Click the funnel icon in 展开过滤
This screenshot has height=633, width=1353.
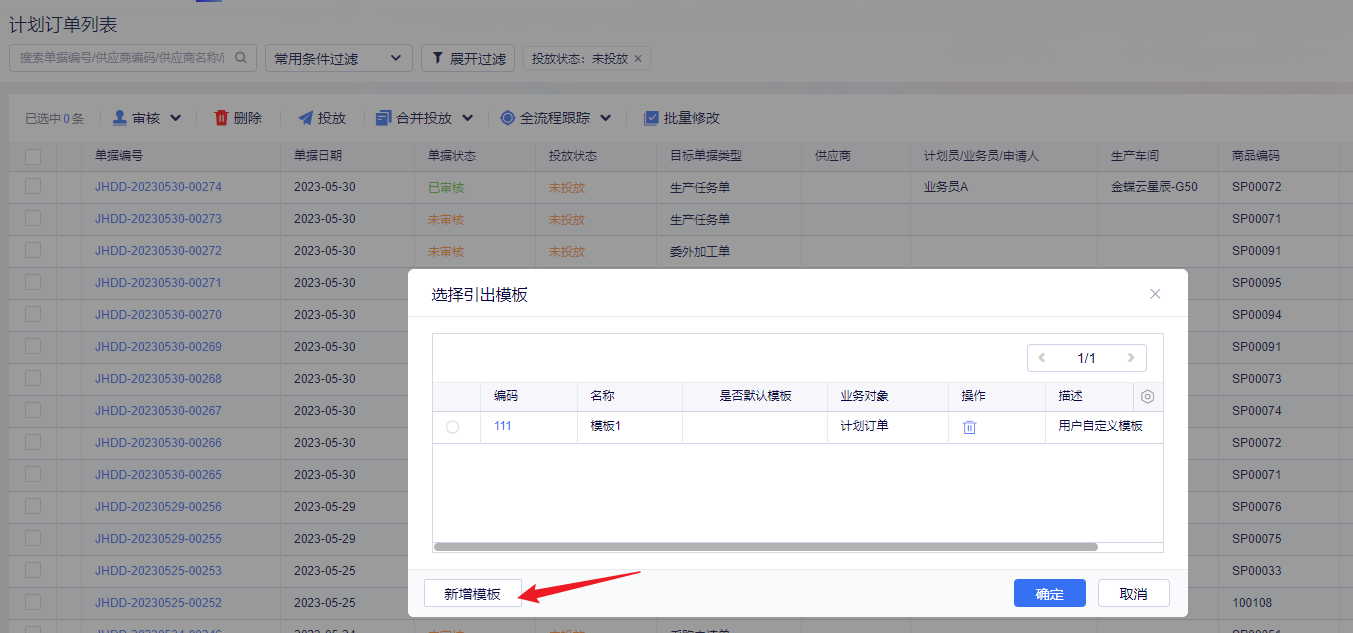click(x=437, y=58)
